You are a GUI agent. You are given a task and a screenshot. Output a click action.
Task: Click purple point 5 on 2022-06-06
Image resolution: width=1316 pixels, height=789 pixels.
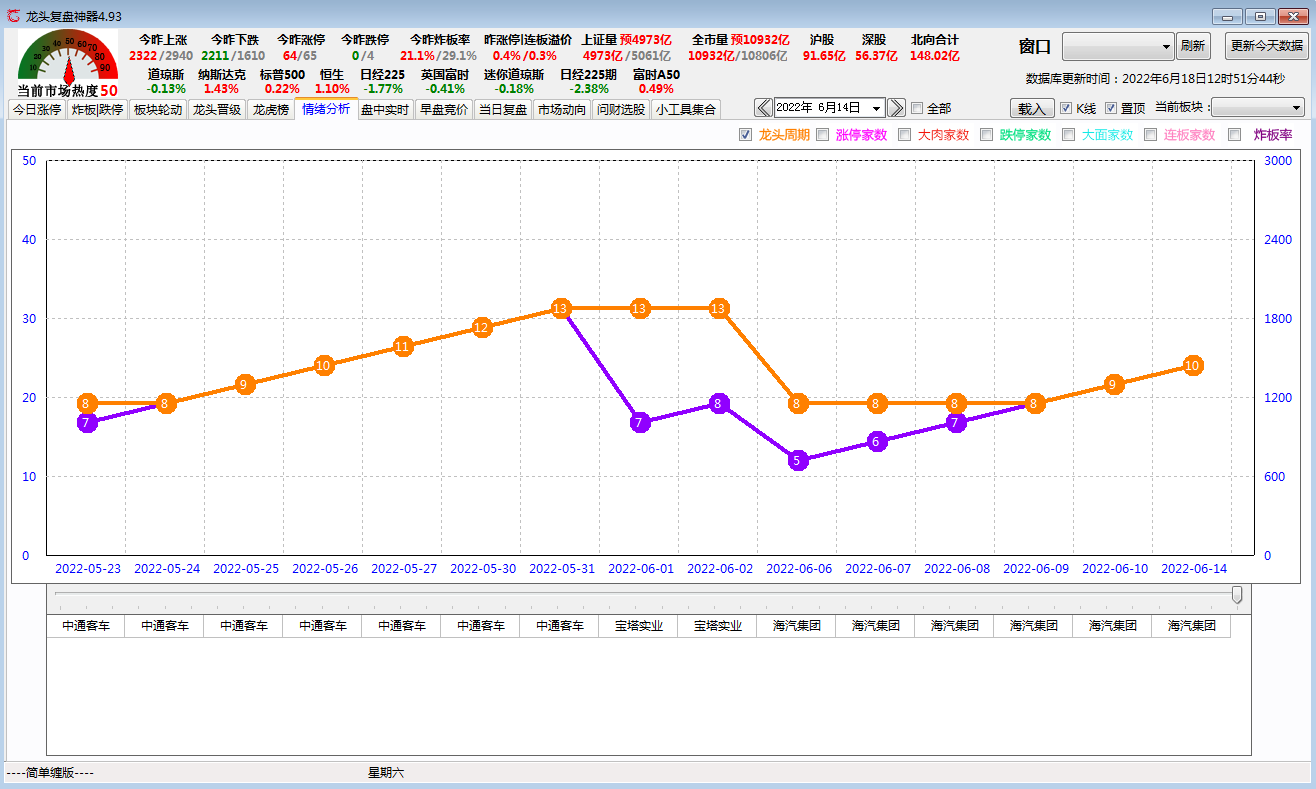[798, 460]
